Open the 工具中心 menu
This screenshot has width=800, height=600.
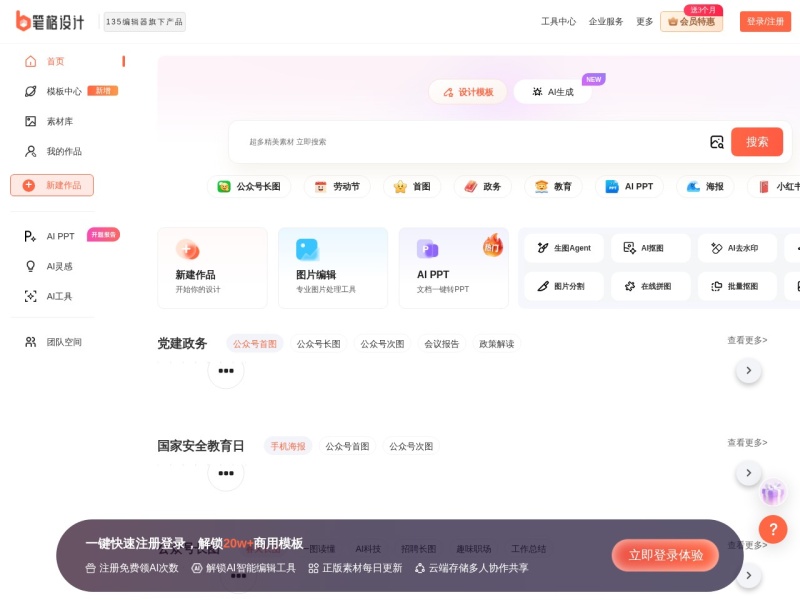point(557,20)
